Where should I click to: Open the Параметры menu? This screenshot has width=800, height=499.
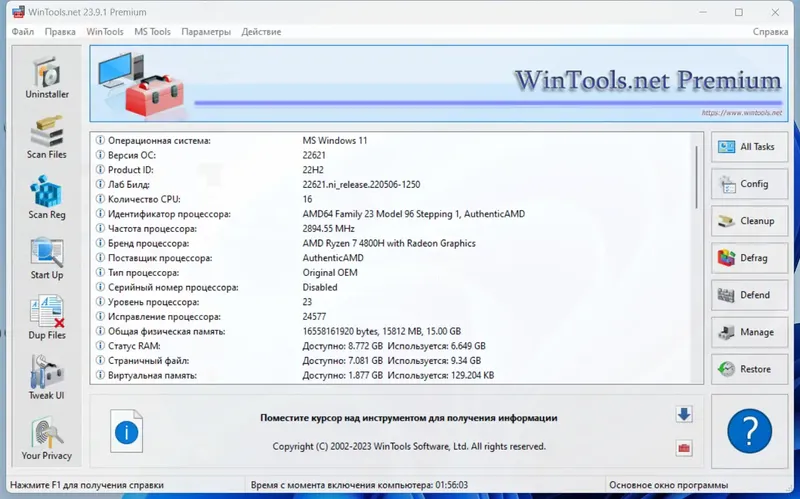tap(206, 32)
